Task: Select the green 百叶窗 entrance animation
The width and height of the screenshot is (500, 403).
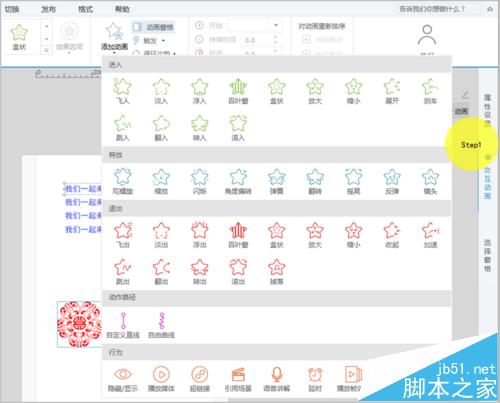Action: [x=238, y=91]
